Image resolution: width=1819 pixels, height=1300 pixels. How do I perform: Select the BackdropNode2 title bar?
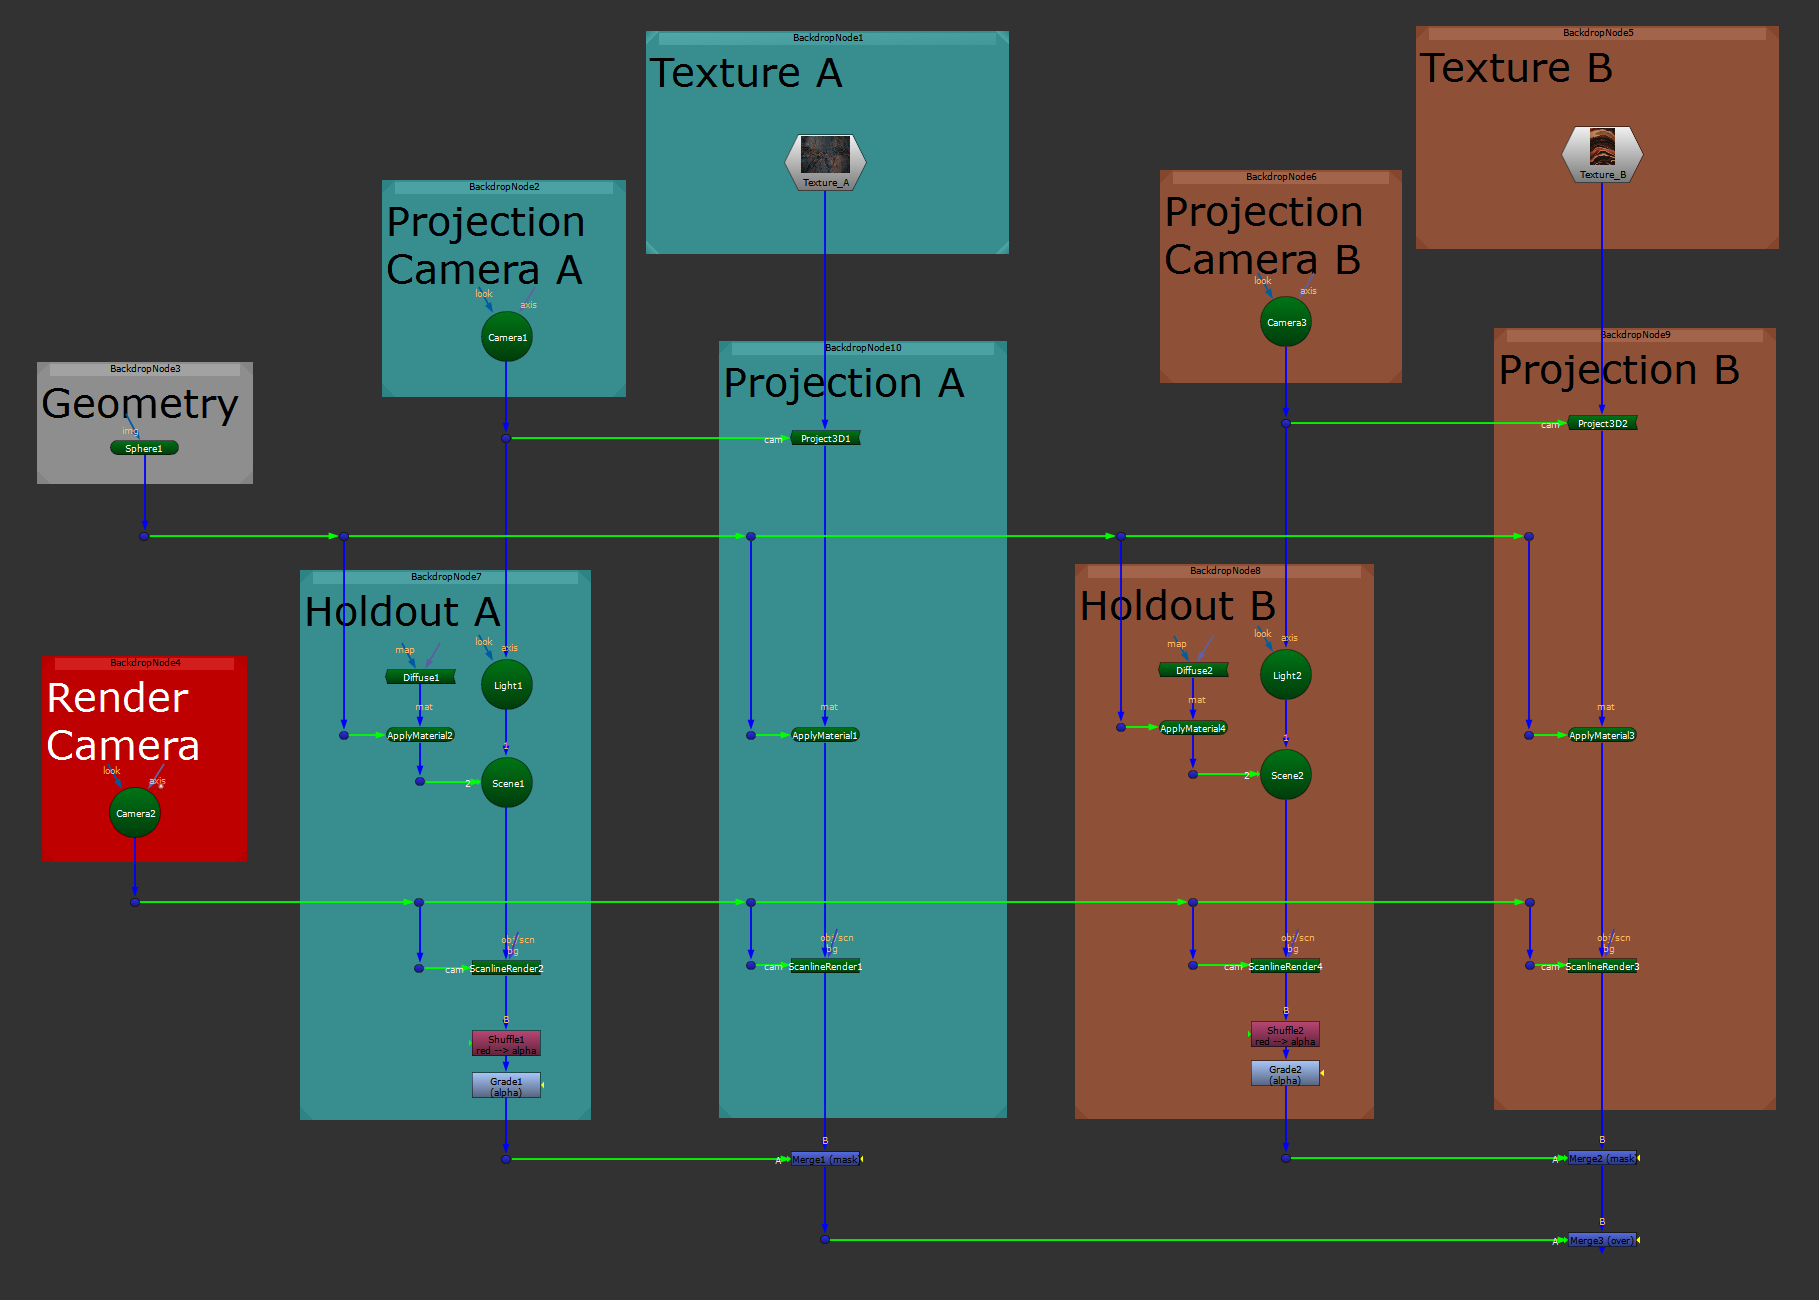(x=504, y=187)
